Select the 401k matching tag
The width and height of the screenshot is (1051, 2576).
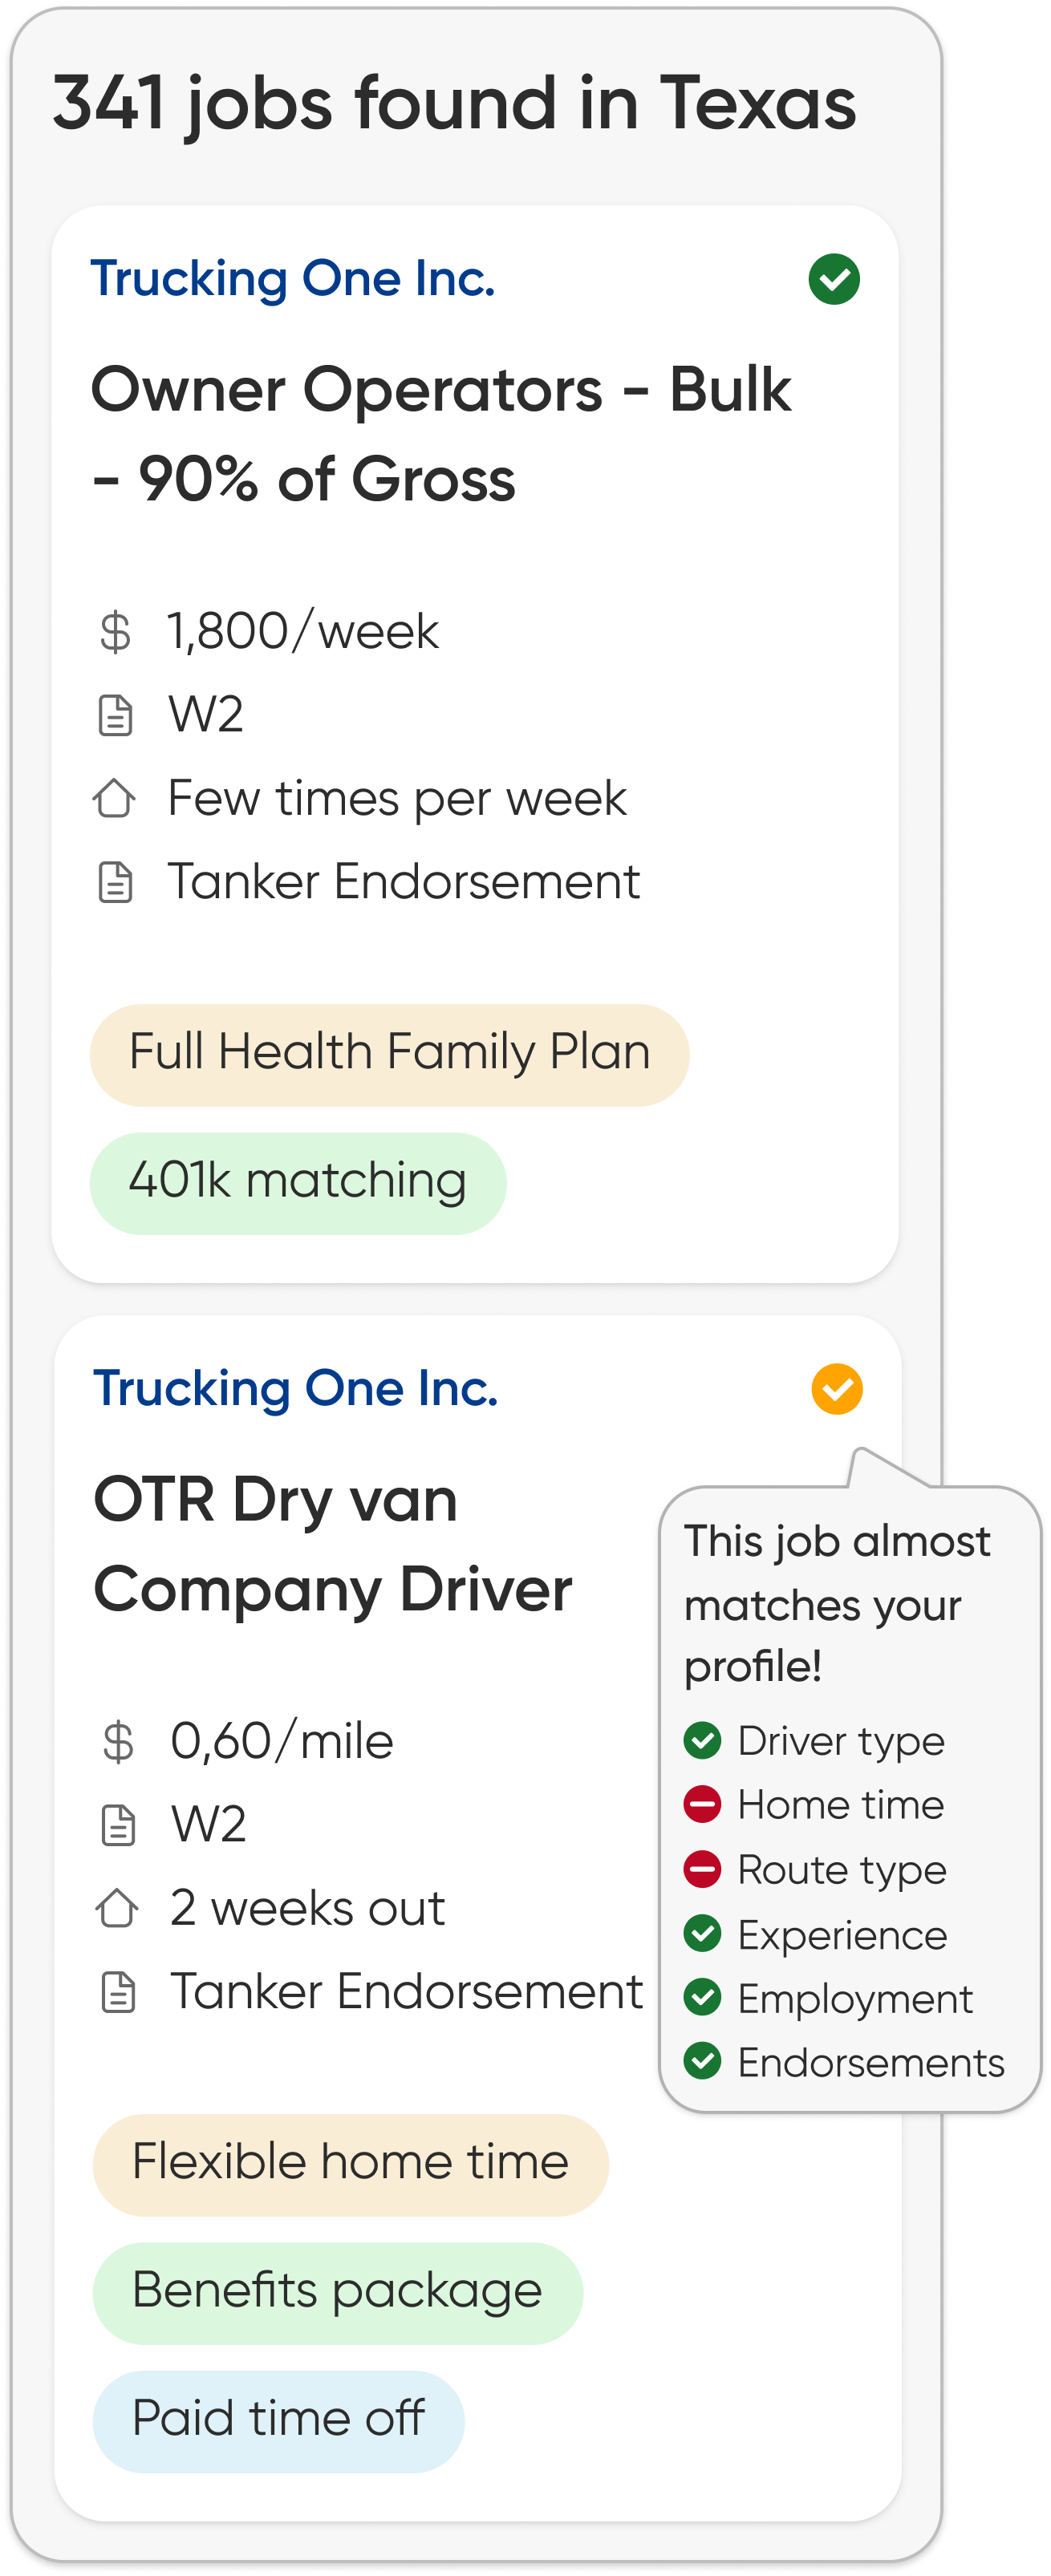tap(298, 1182)
